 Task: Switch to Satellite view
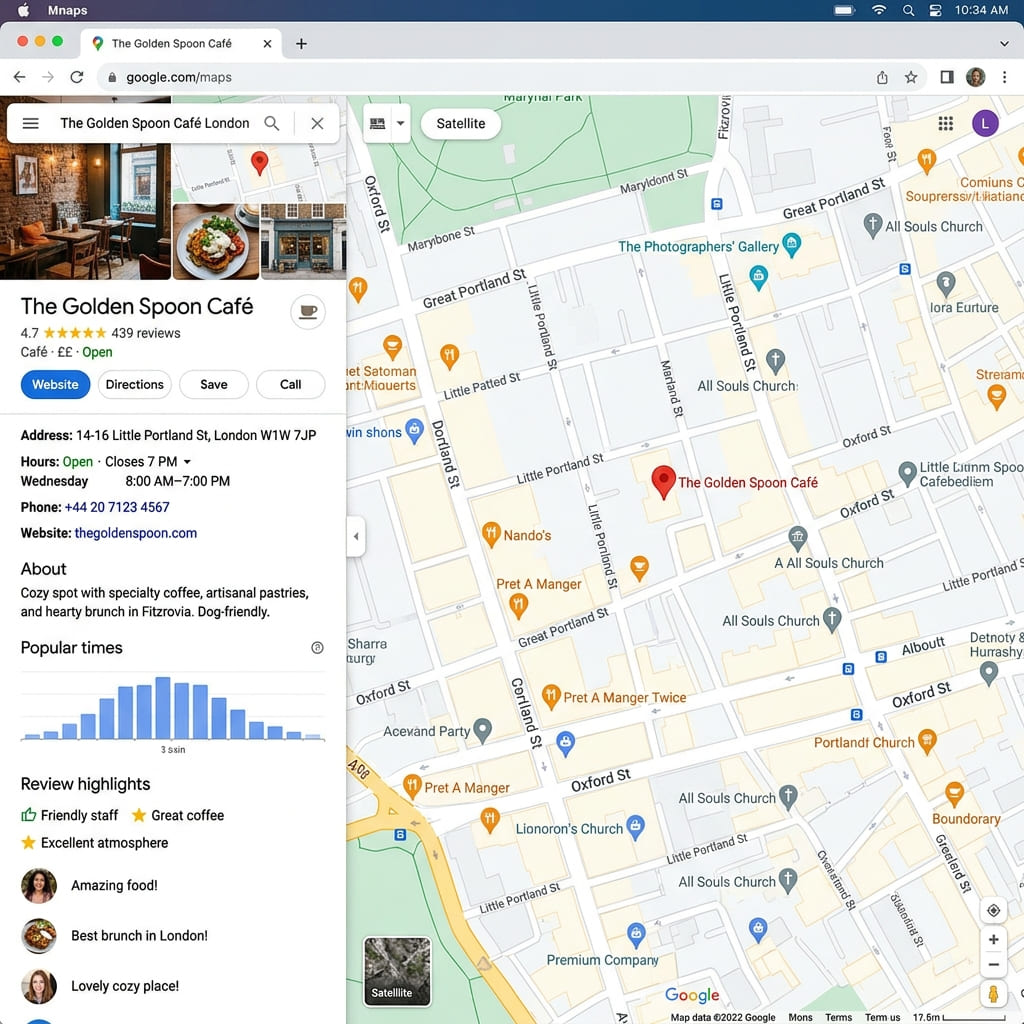tap(460, 124)
